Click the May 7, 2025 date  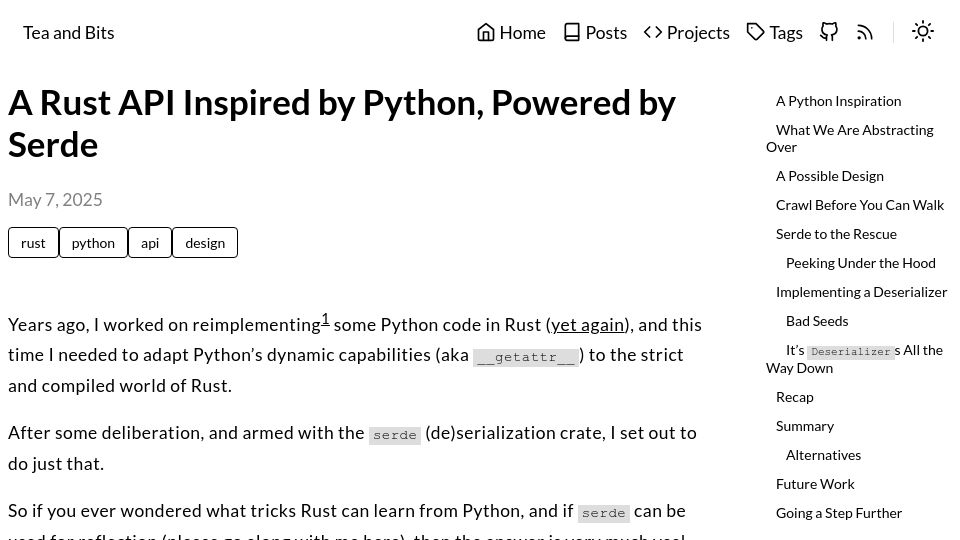(55, 200)
